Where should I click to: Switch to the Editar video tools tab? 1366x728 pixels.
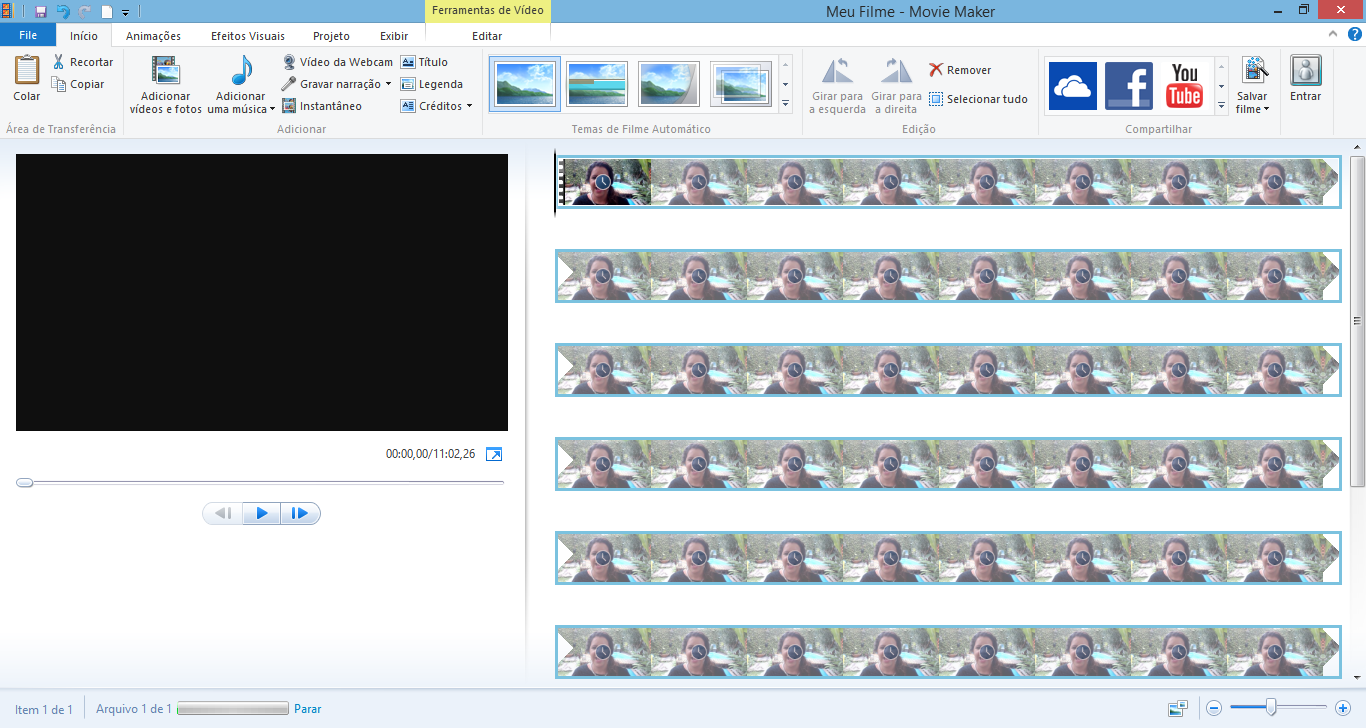[x=487, y=36]
